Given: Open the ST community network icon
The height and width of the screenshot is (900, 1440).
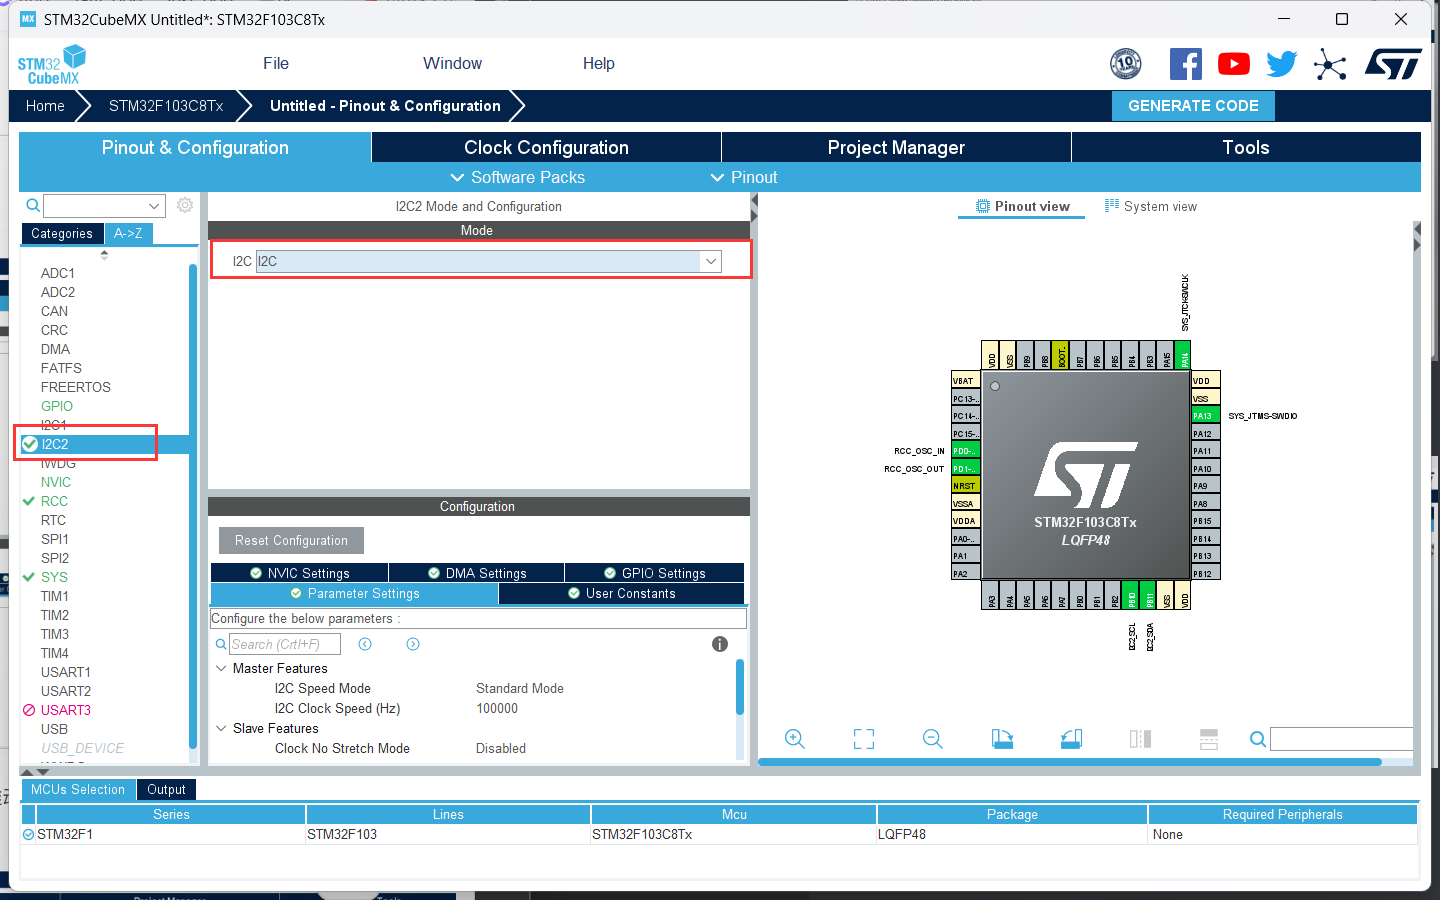Looking at the screenshot, I should 1330,64.
